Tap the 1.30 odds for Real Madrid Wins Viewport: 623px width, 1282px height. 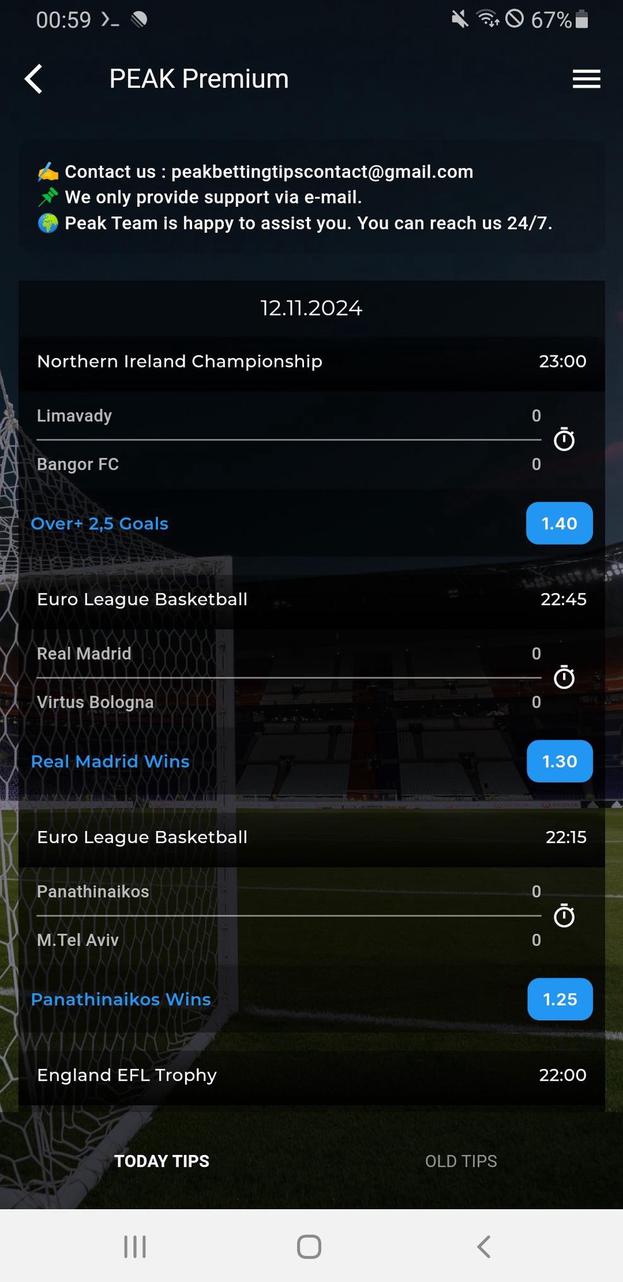(x=559, y=761)
